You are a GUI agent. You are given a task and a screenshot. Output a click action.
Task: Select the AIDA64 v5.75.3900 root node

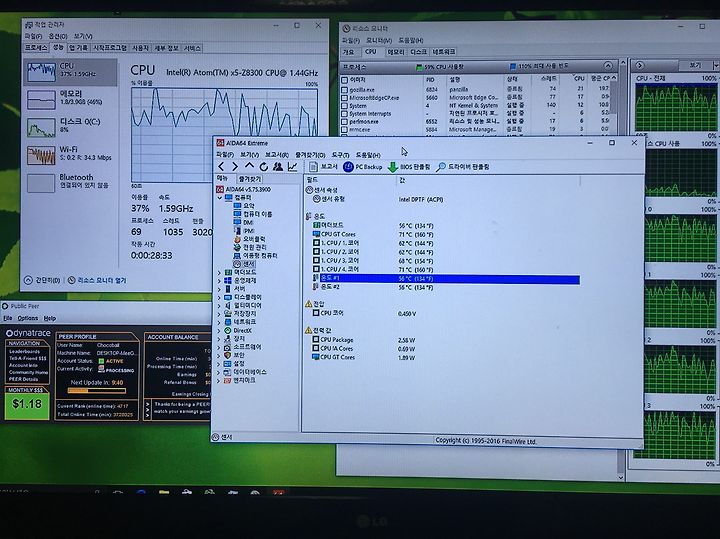243,189
